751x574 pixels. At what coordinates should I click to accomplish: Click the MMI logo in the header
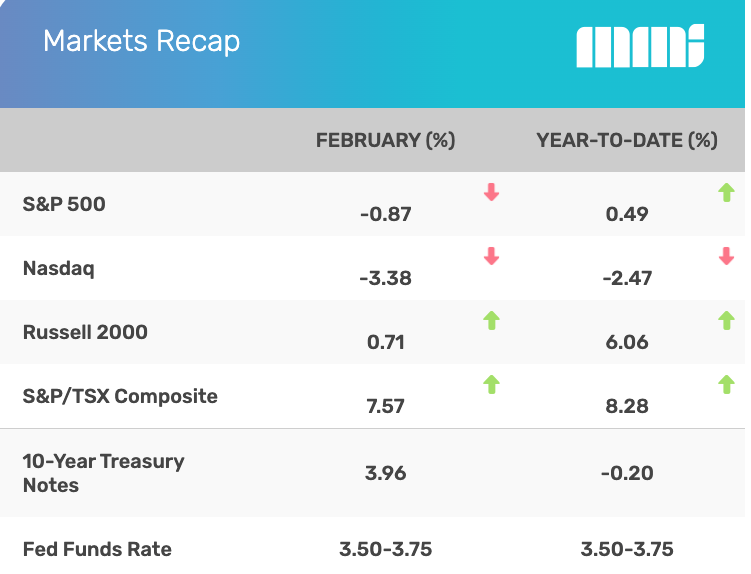pyautogui.click(x=640, y=47)
